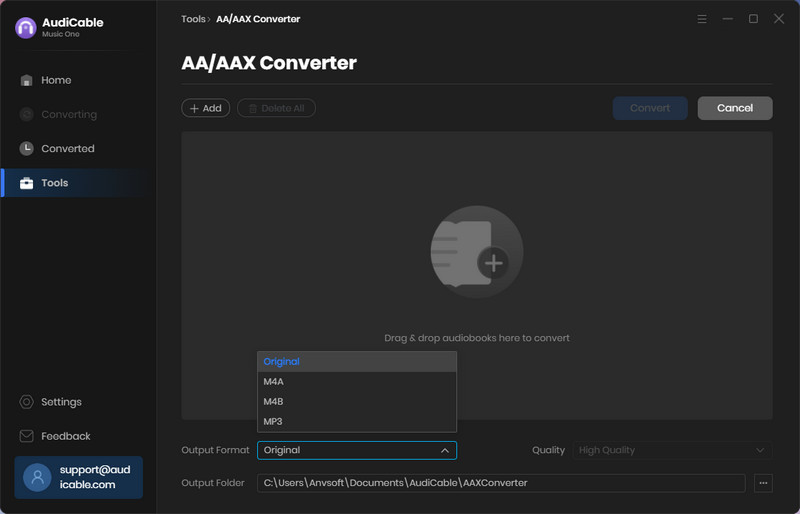Click the Home house icon
This screenshot has width=800, height=514.
point(27,80)
